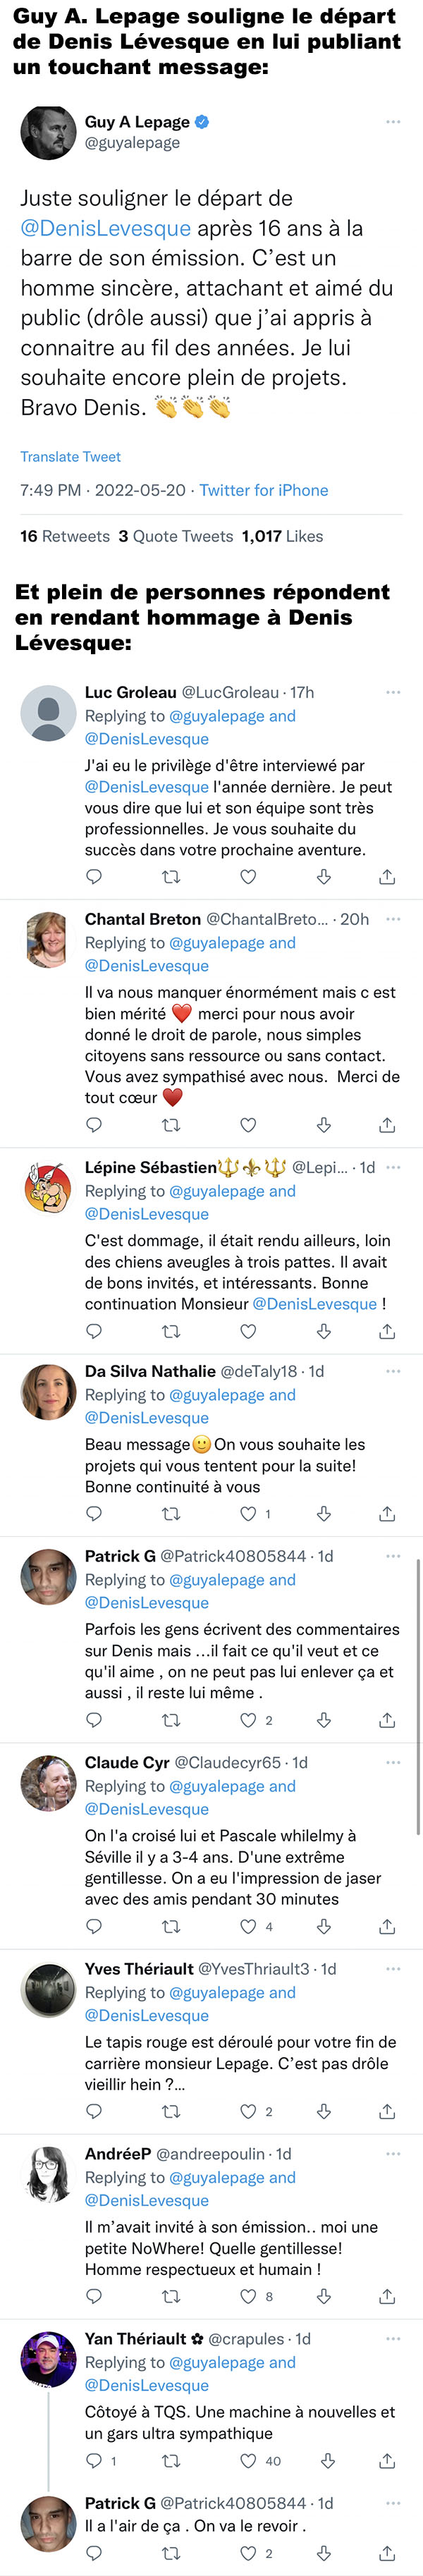Click the Translate Tweet link

pyautogui.click(x=70, y=457)
